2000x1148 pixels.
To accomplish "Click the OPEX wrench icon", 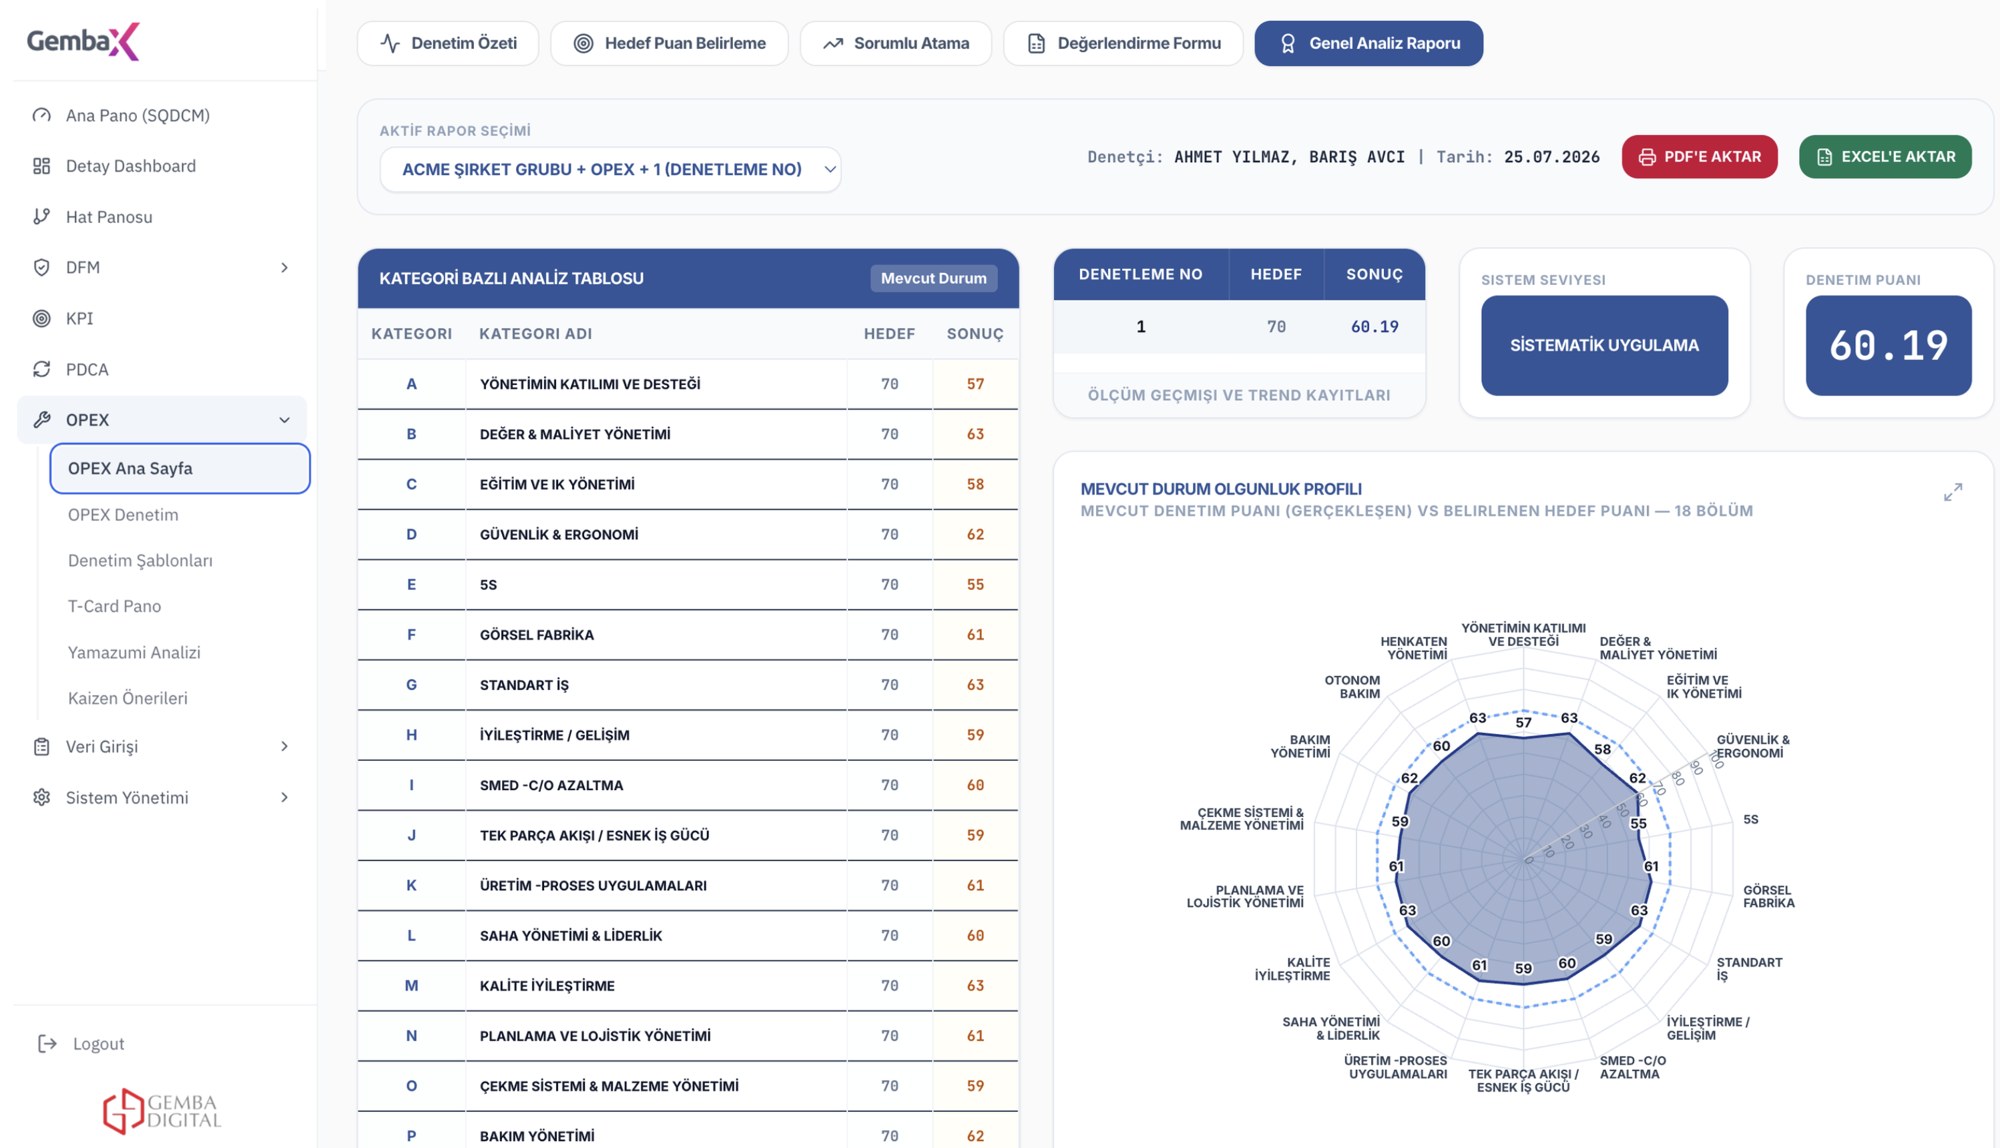I will coord(41,420).
